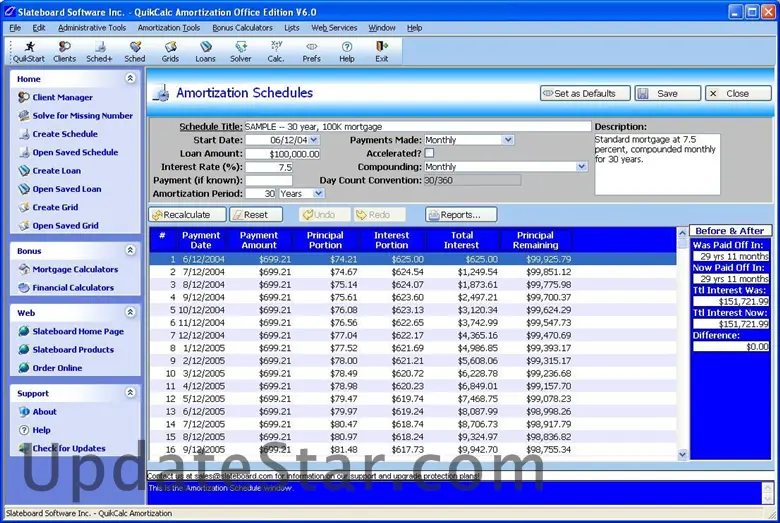
Task: Open Prefs from the toolbar
Action: pyautogui.click(x=311, y=52)
